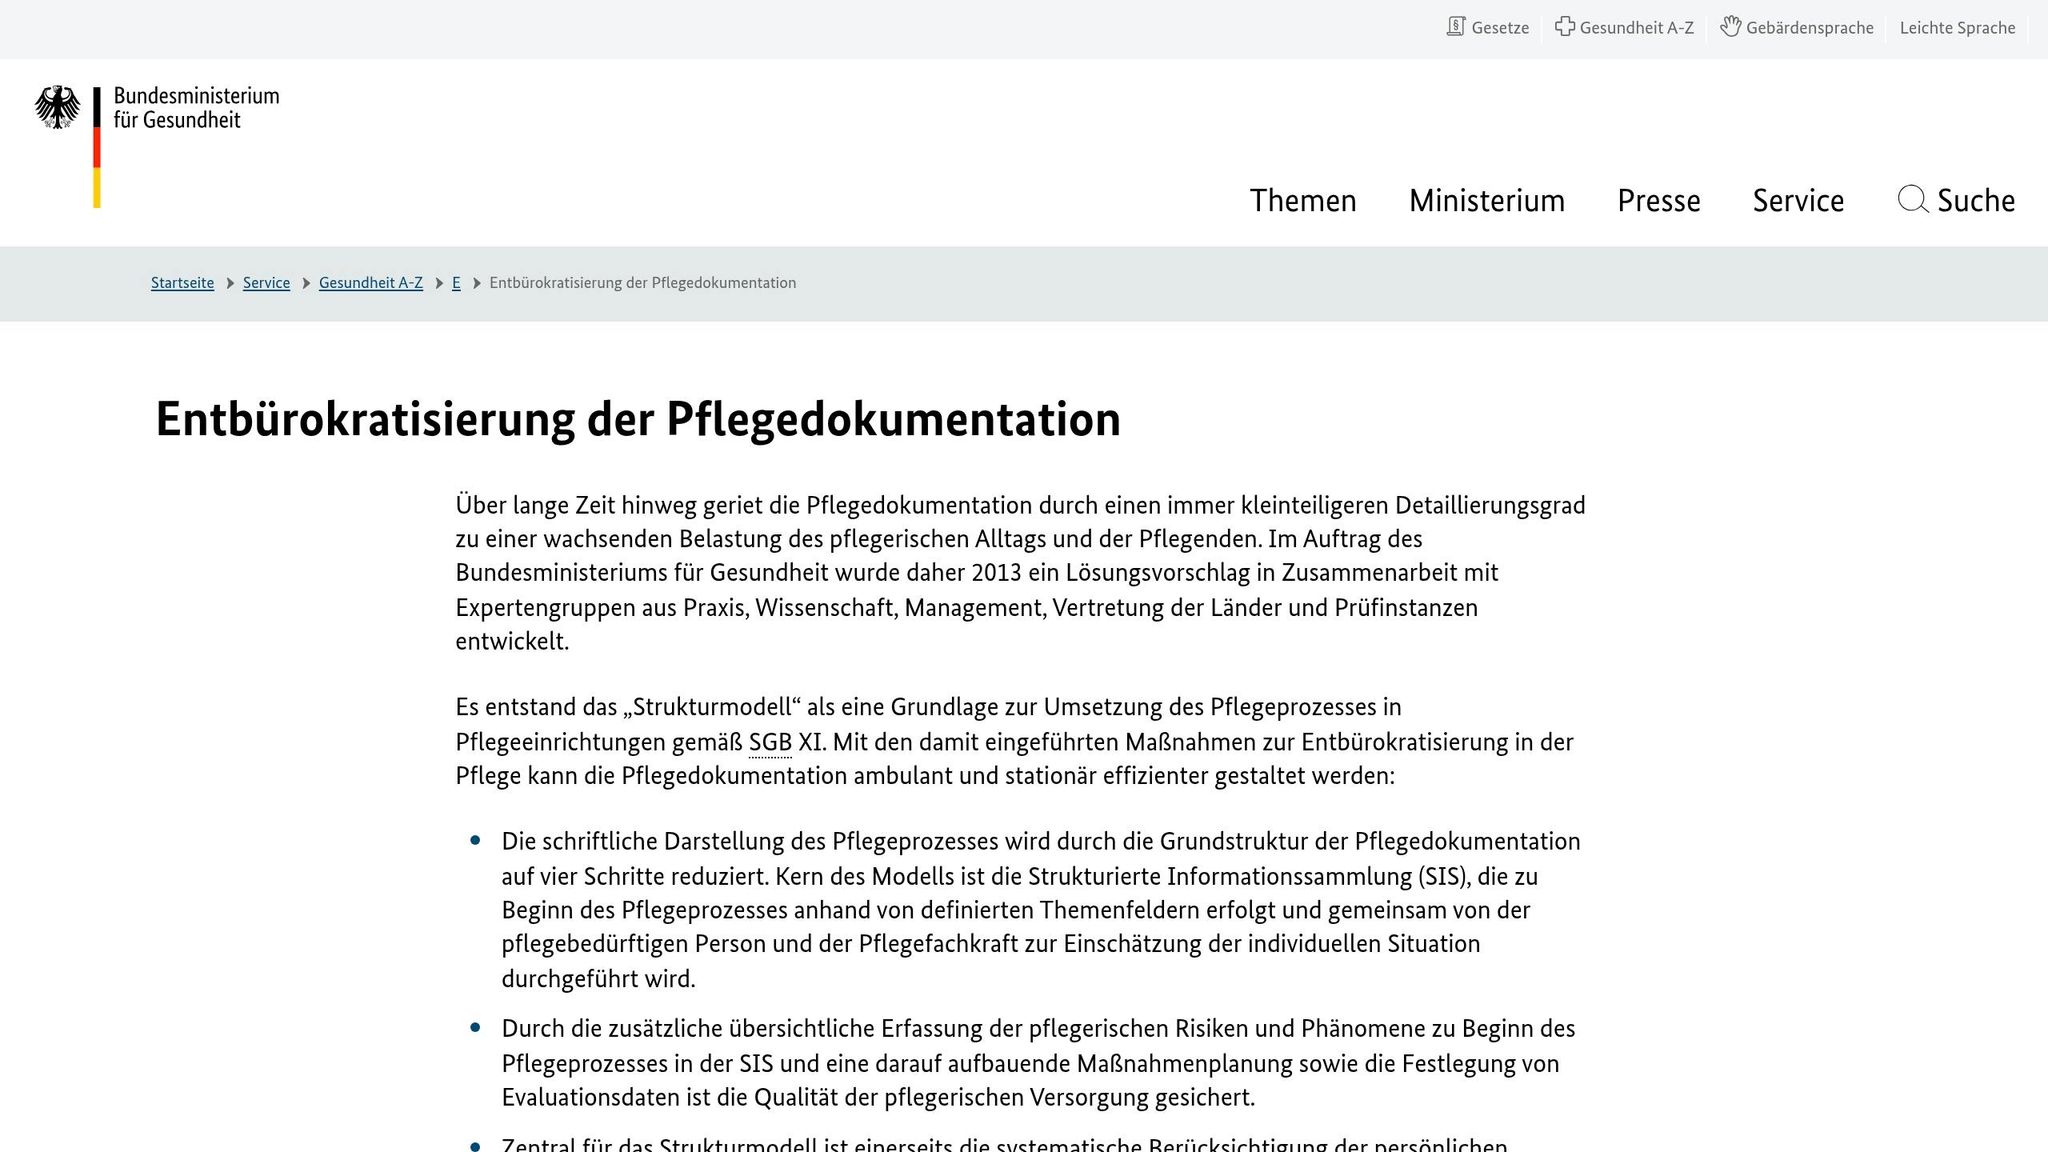Open the Suche search panel
This screenshot has width=2048, height=1152.
coord(1975,200)
